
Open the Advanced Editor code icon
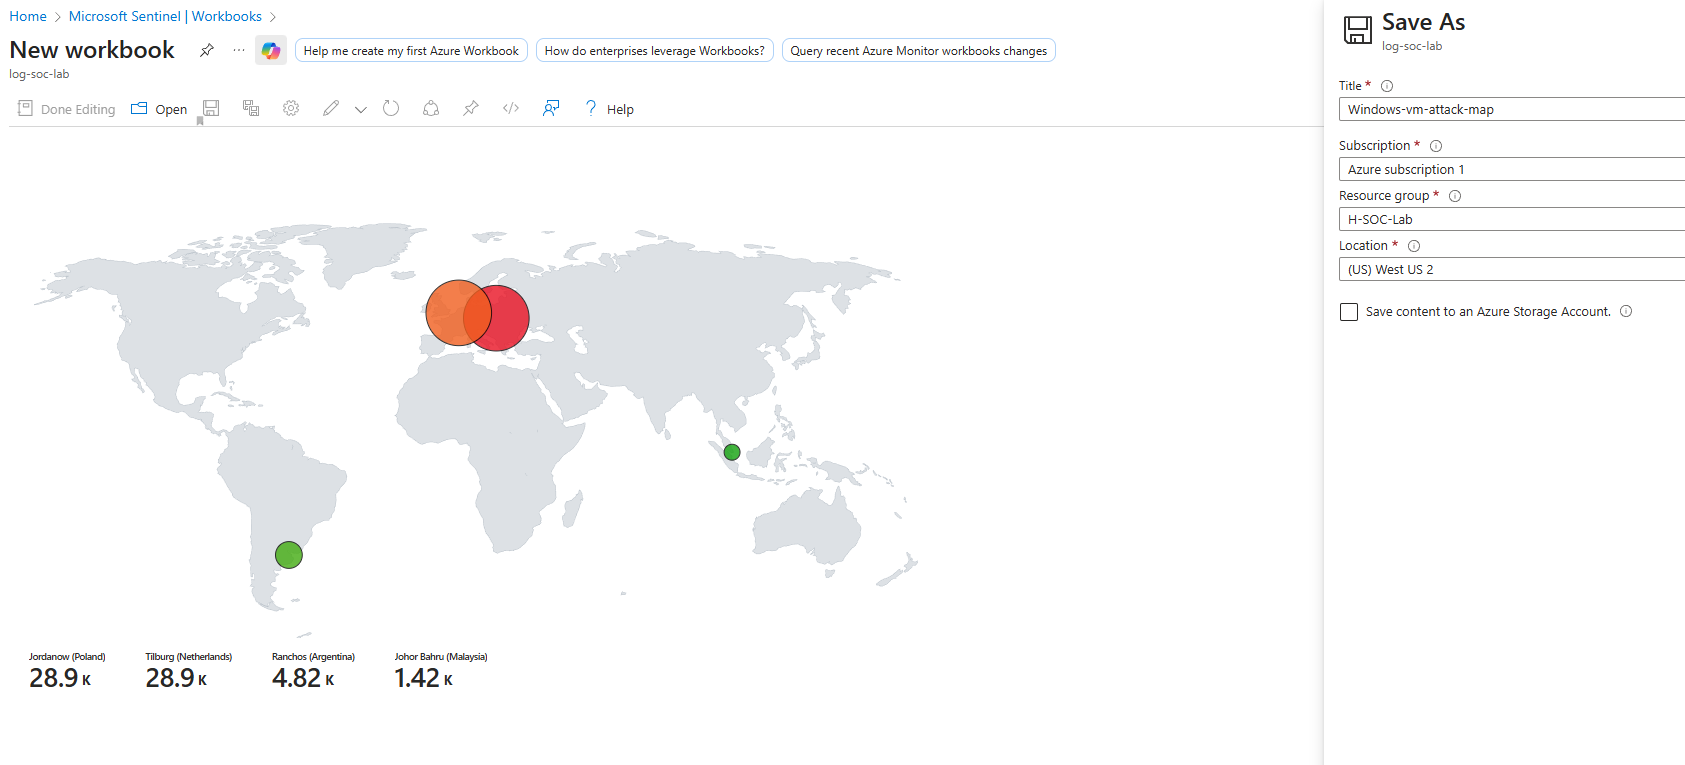511,108
